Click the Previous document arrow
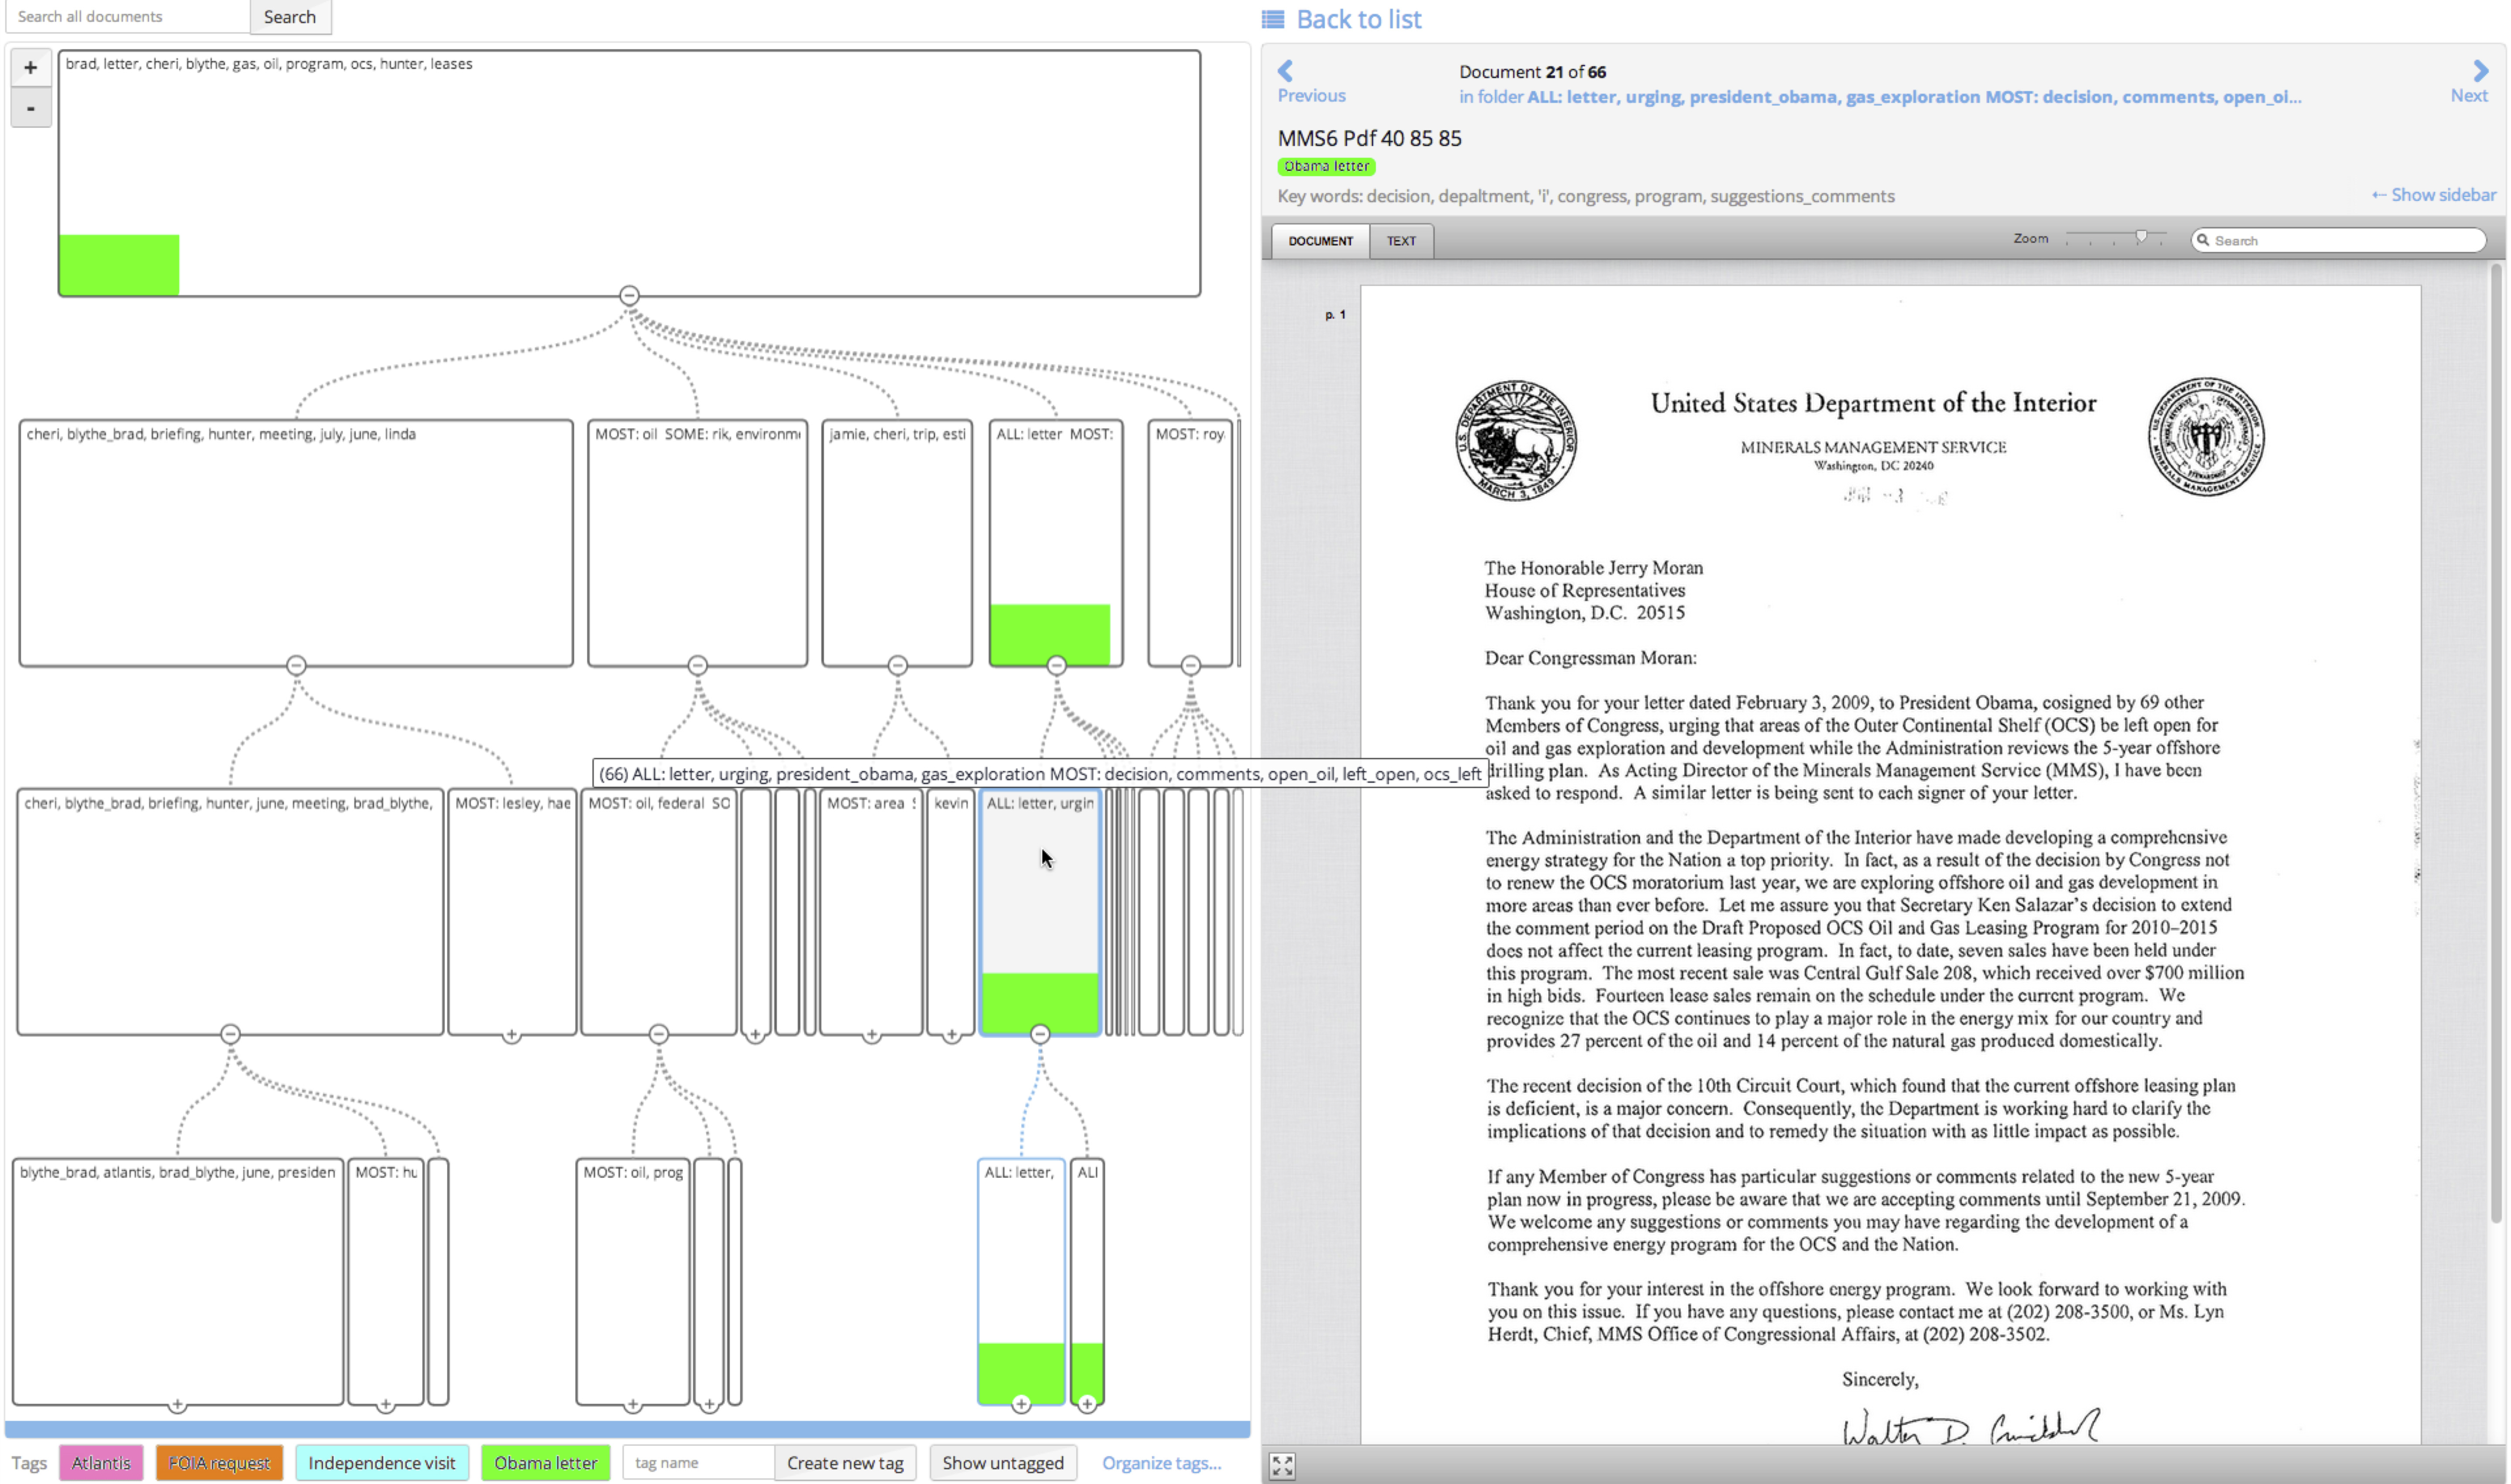 (x=1286, y=71)
